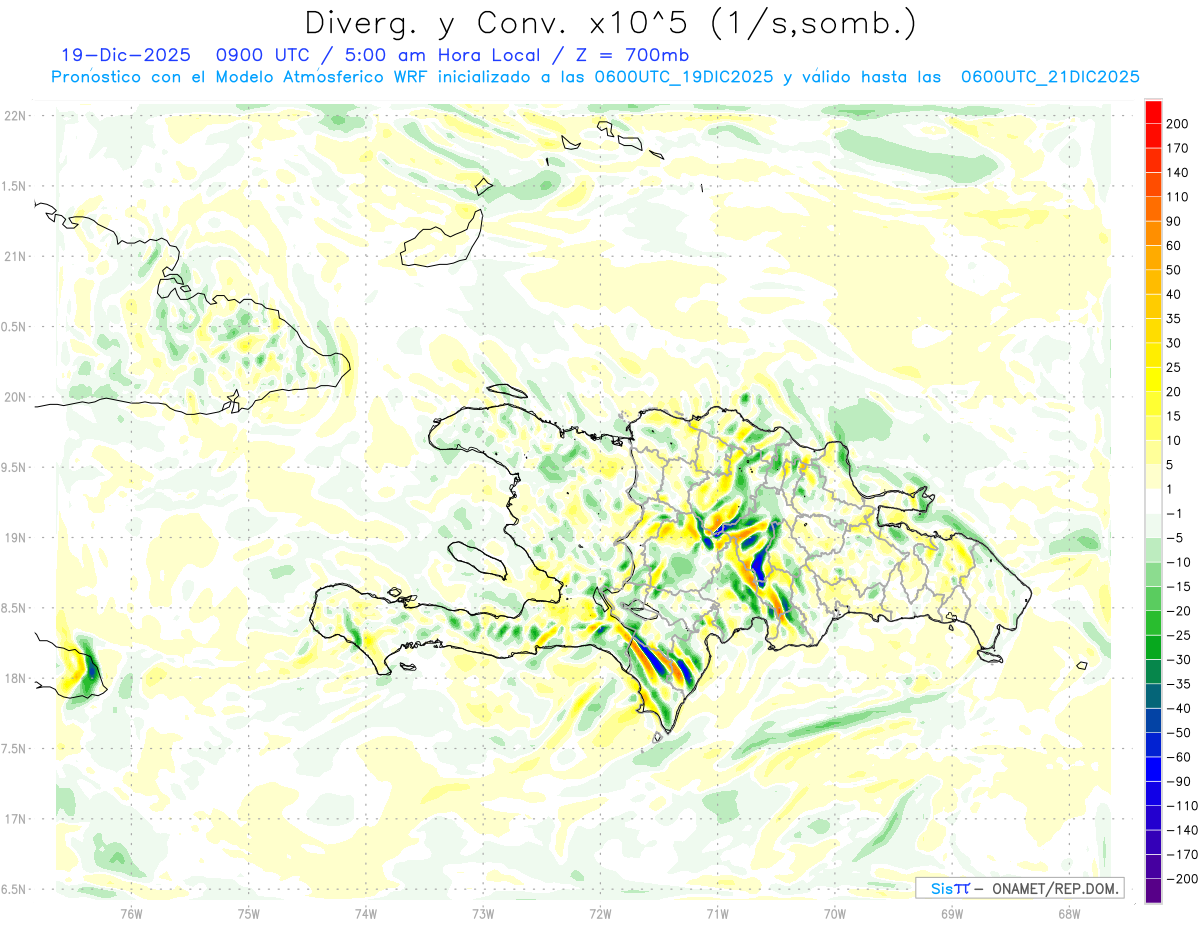Click the '18N' latitude label

[x=14, y=678]
